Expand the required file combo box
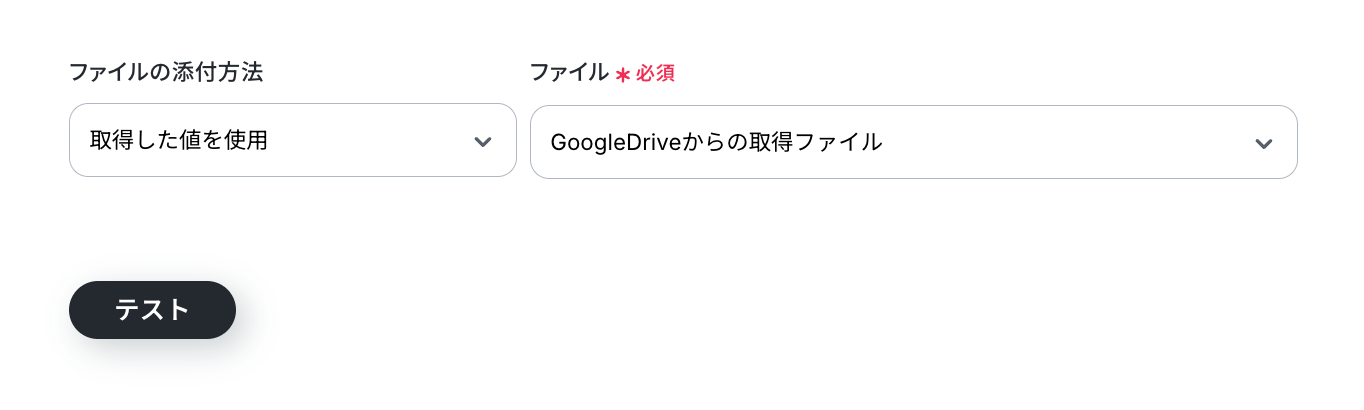Viewport: 1364px width, 410px height. click(914, 142)
